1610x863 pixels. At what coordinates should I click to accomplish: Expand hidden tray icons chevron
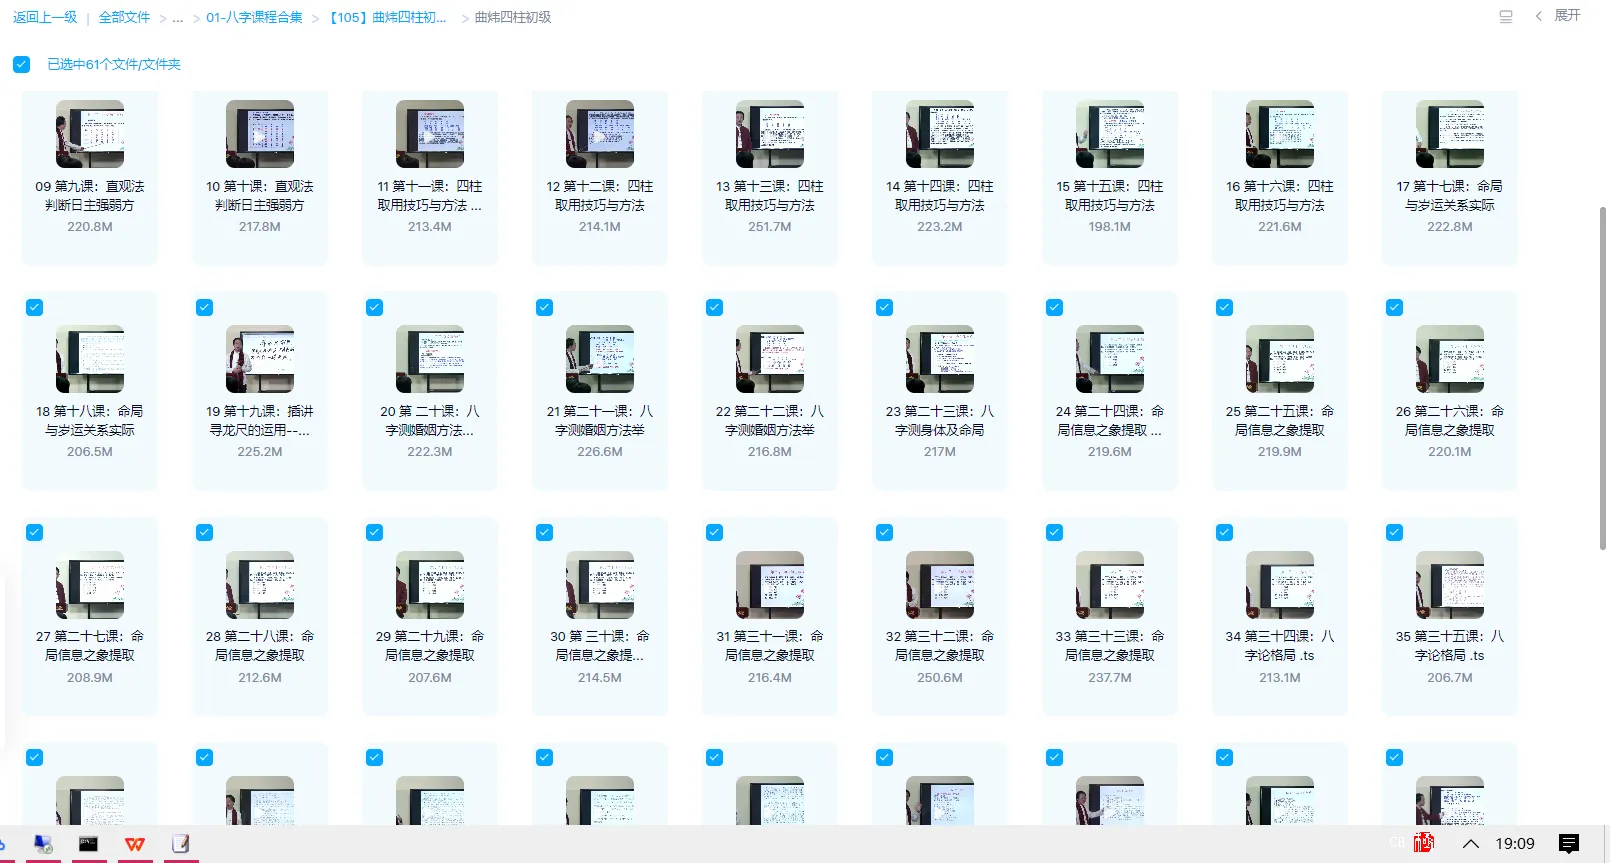(x=1471, y=844)
